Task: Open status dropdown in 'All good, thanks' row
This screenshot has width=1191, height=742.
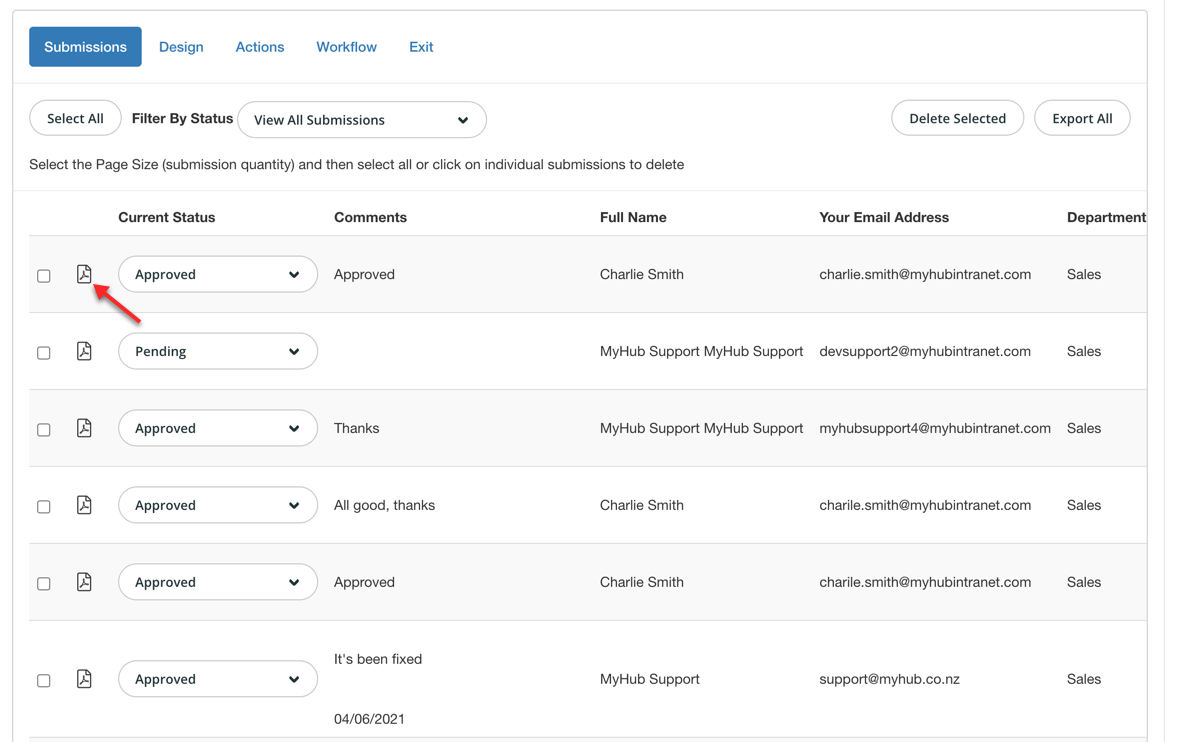Action: pos(218,505)
